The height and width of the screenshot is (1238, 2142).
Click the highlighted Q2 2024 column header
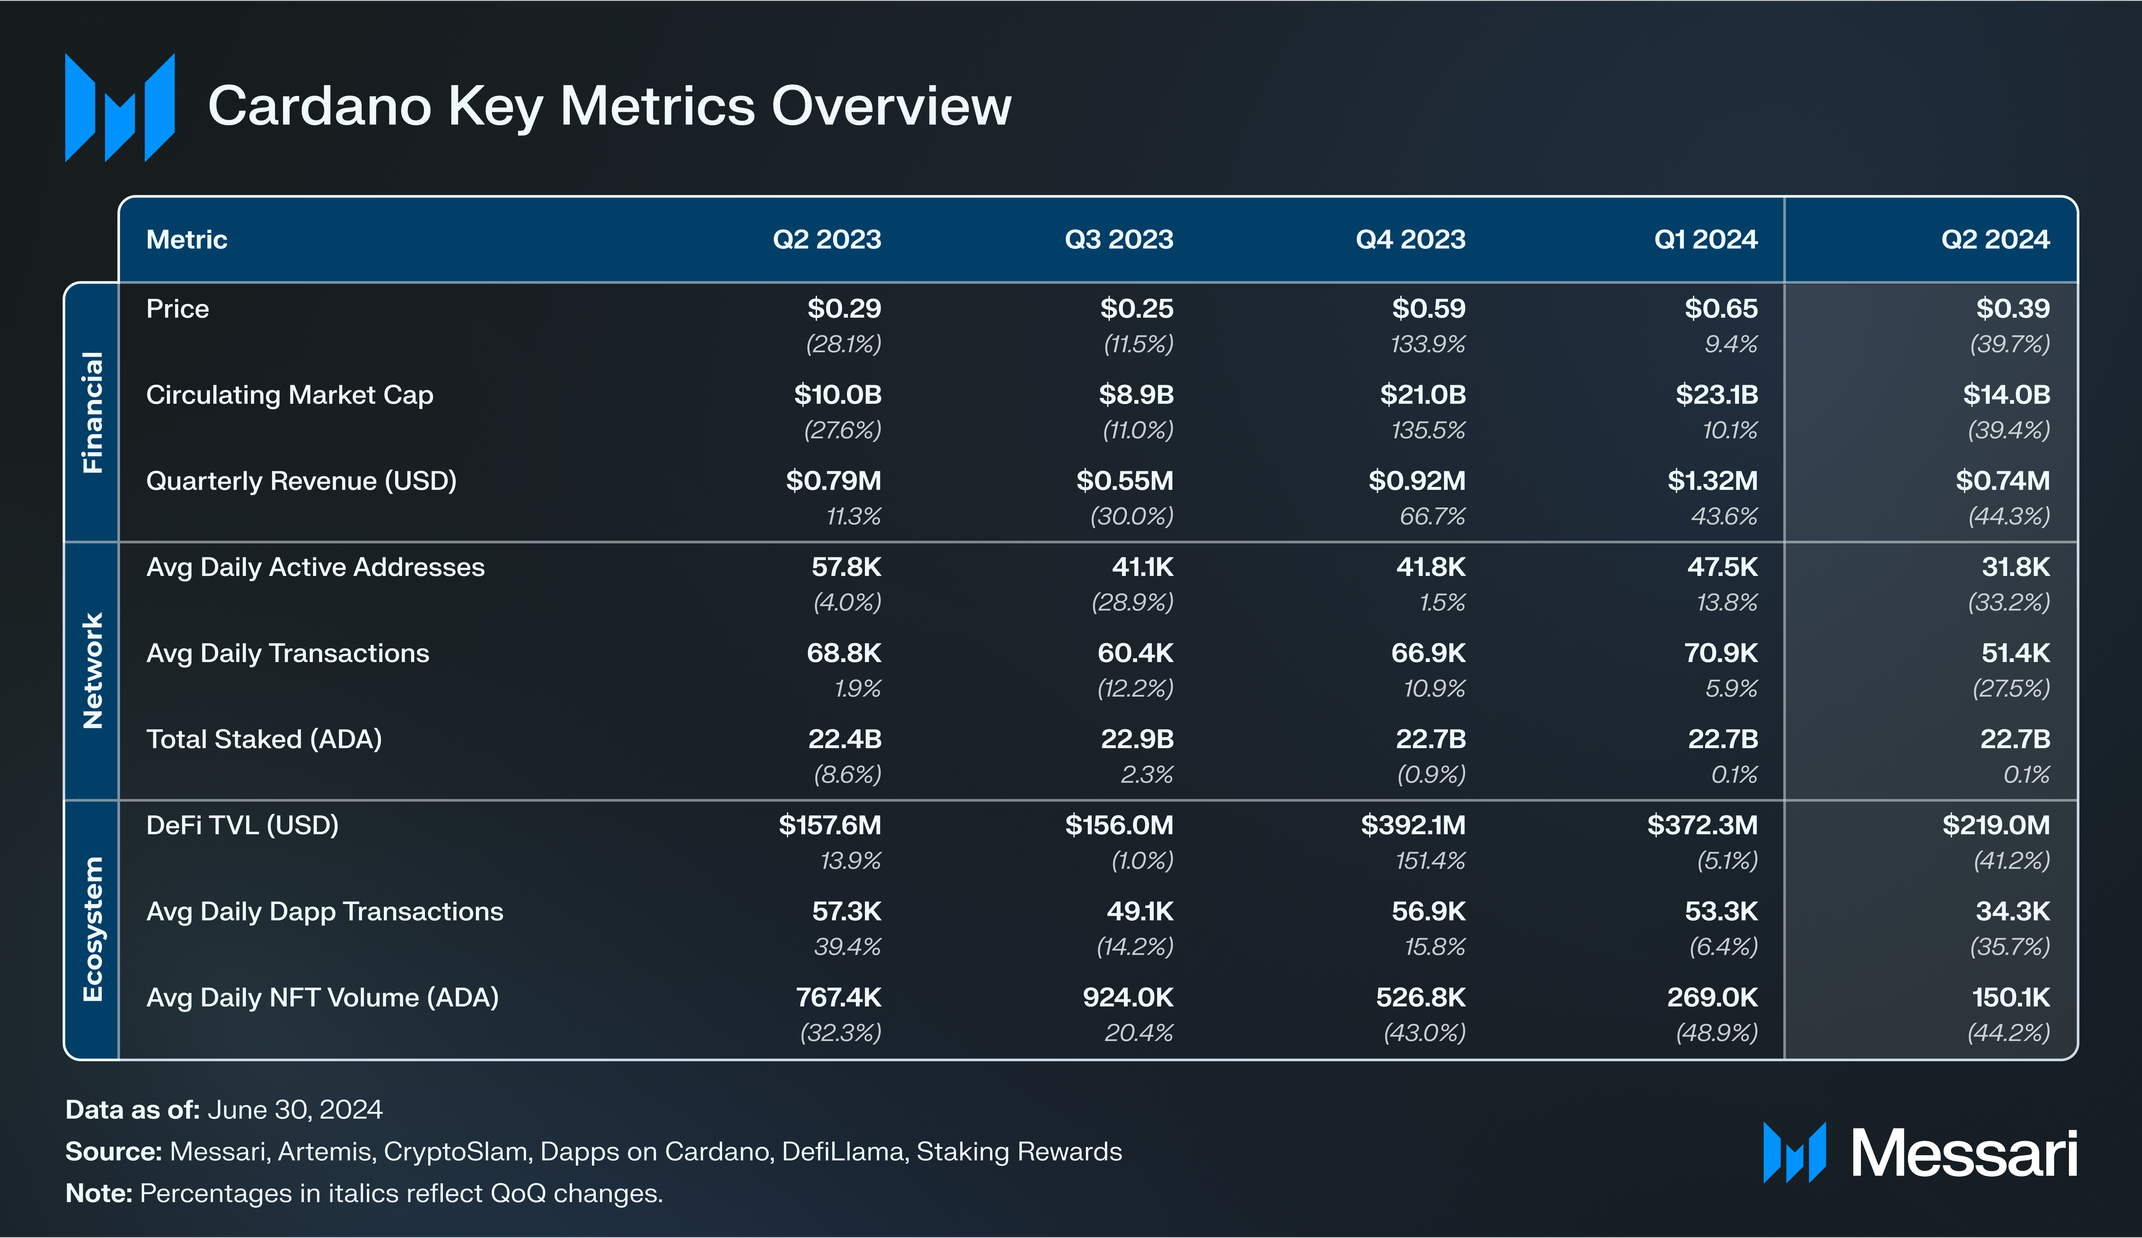(x=1995, y=240)
